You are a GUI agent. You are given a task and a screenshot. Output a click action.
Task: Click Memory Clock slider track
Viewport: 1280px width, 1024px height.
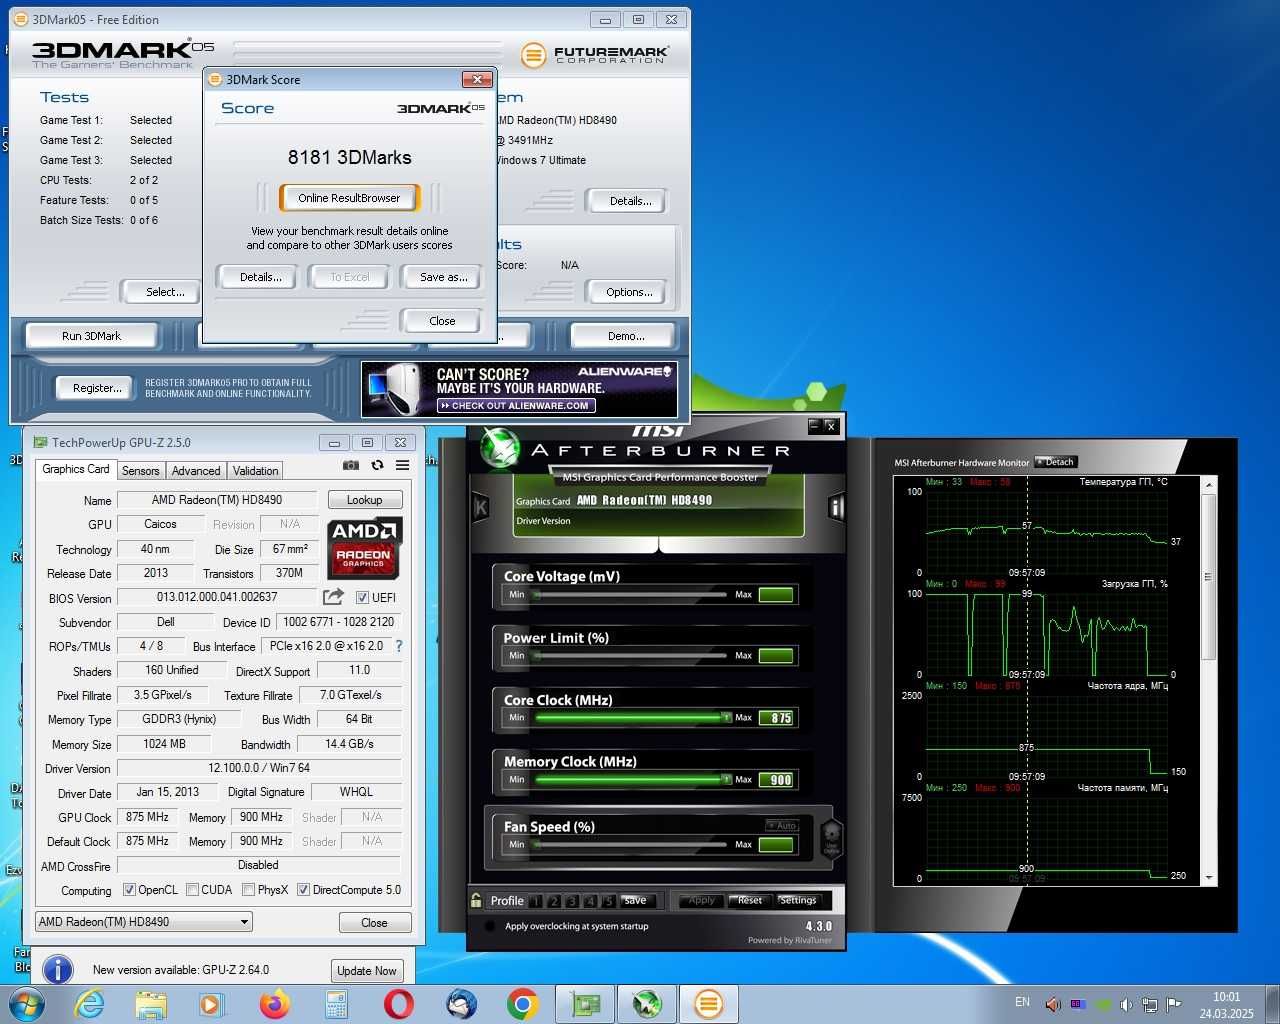(x=631, y=780)
